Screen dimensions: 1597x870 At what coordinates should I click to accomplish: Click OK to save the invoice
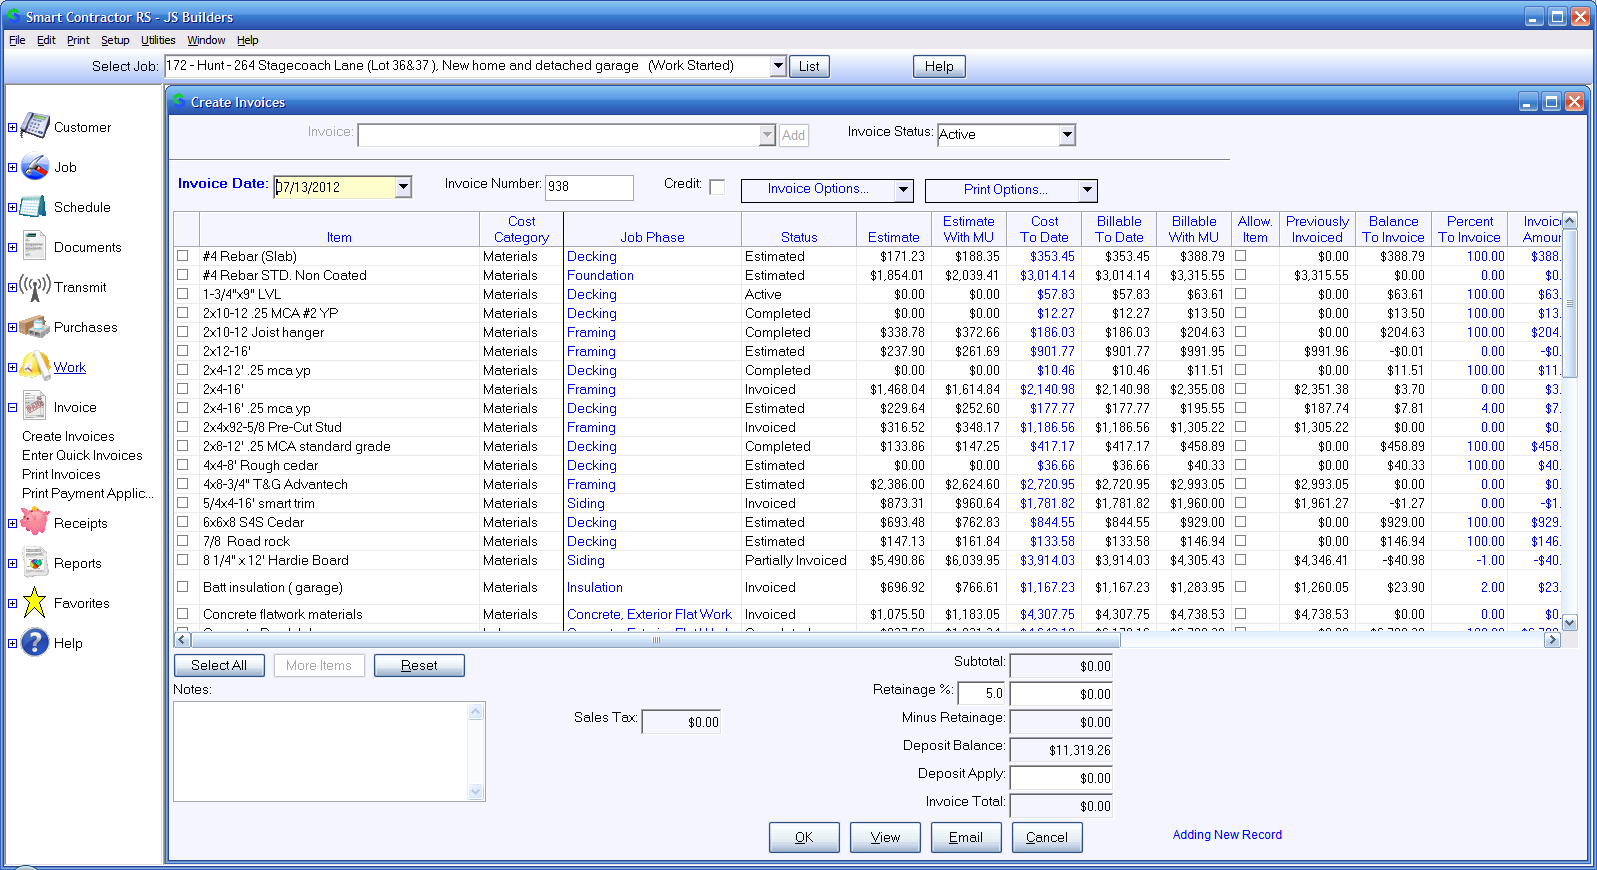coord(804,837)
